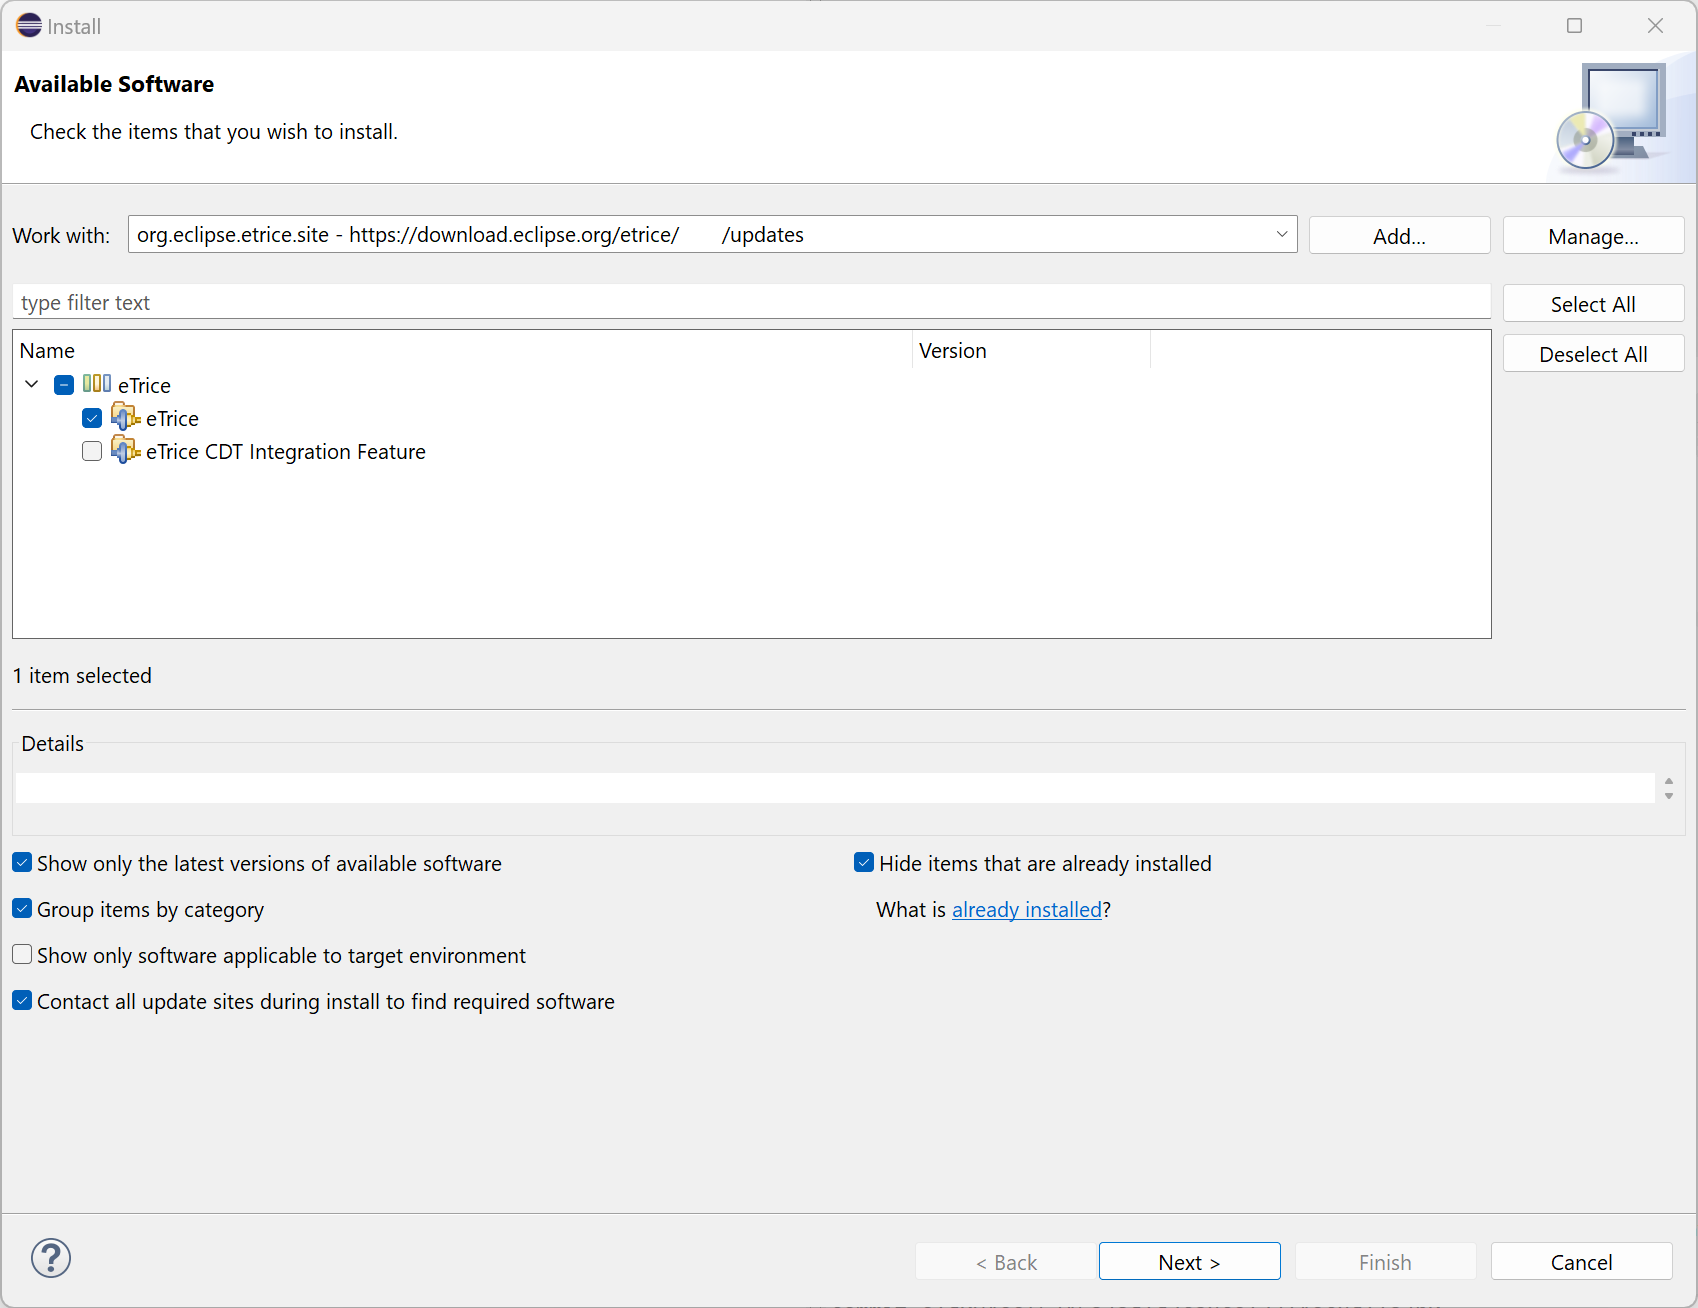Click Select All button
This screenshot has width=1698, height=1308.
(x=1593, y=304)
